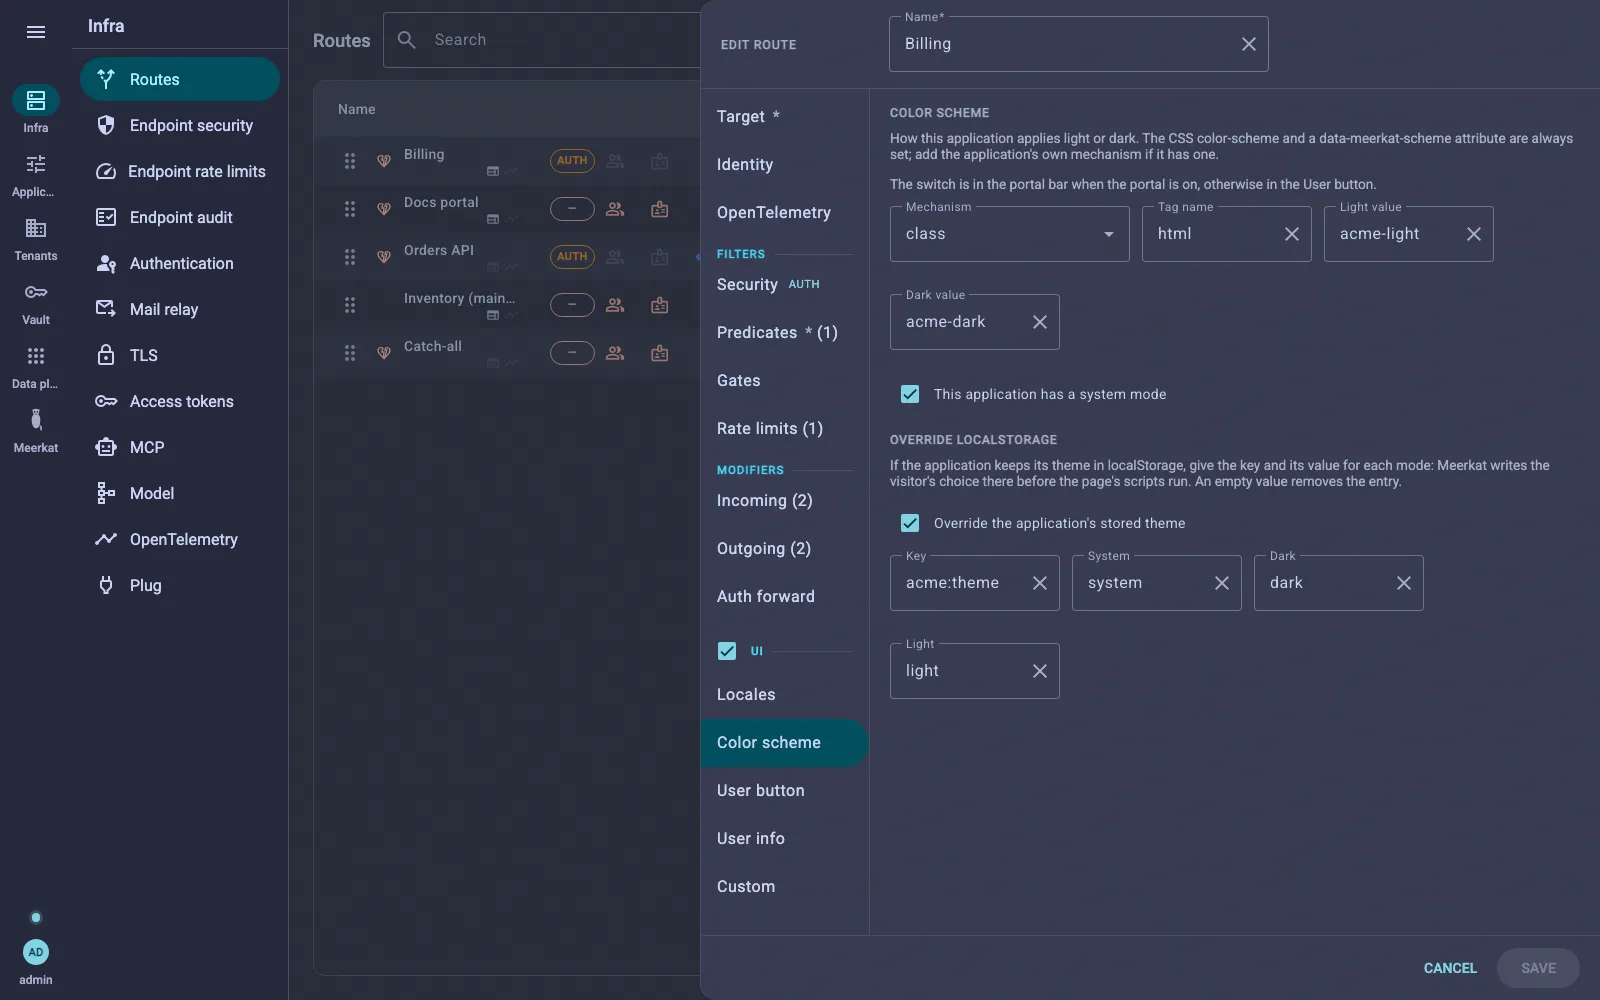Open the Predicates section
Image resolution: width=1600 pixels, height=1000 pixels.
tap(784, 333)
